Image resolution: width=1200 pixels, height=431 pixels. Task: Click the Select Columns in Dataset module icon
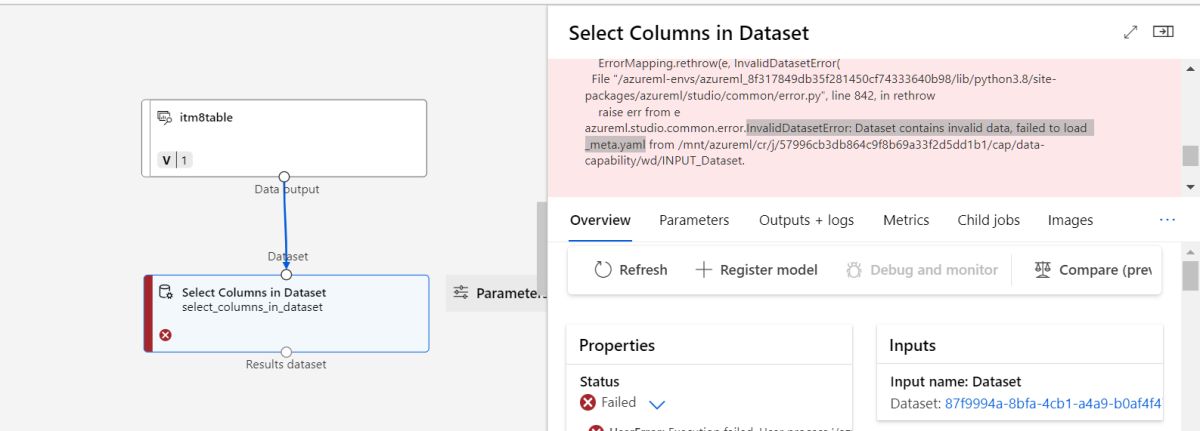[x=166, y=293]
